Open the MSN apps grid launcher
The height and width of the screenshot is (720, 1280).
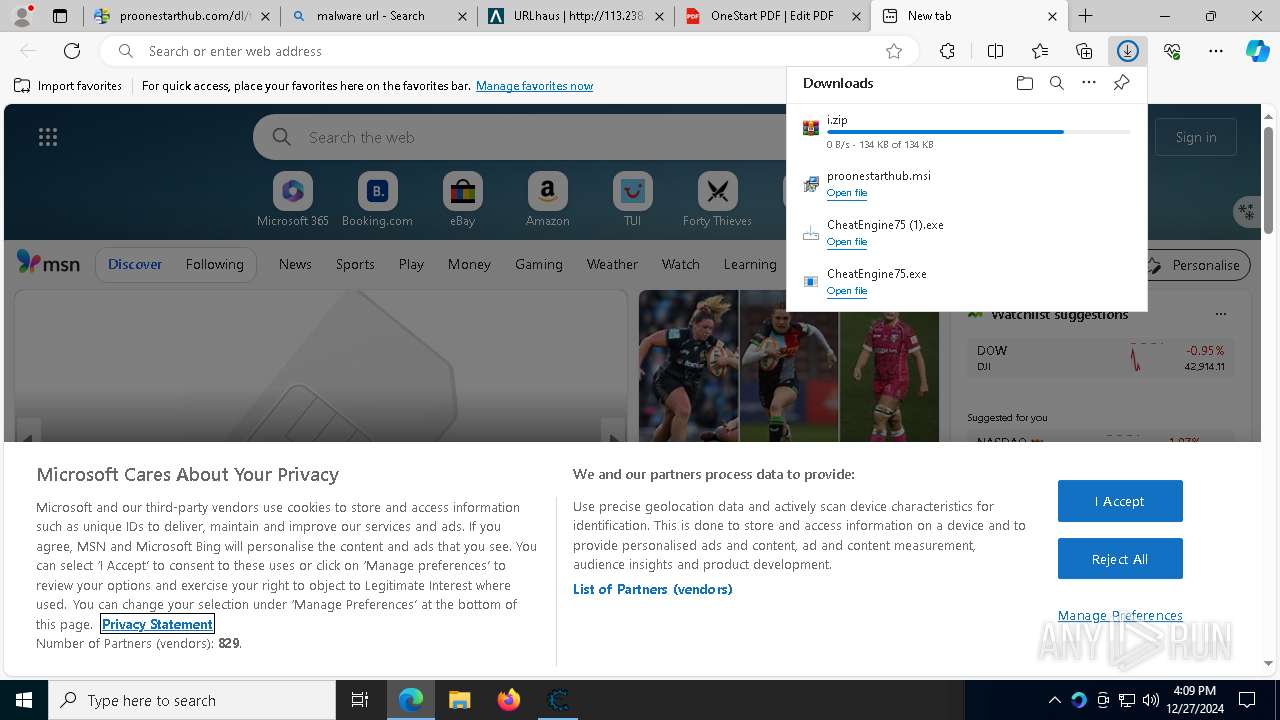point(48,137)
